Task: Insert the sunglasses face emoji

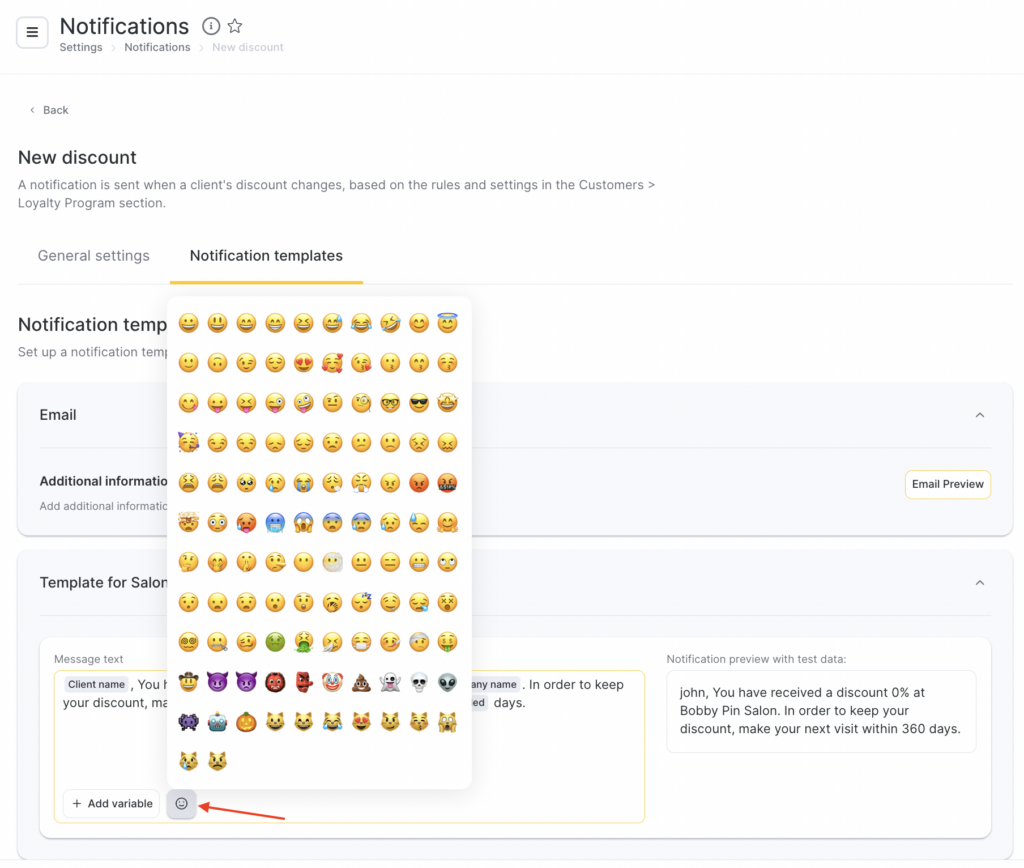Action: [x=419, y=403]
